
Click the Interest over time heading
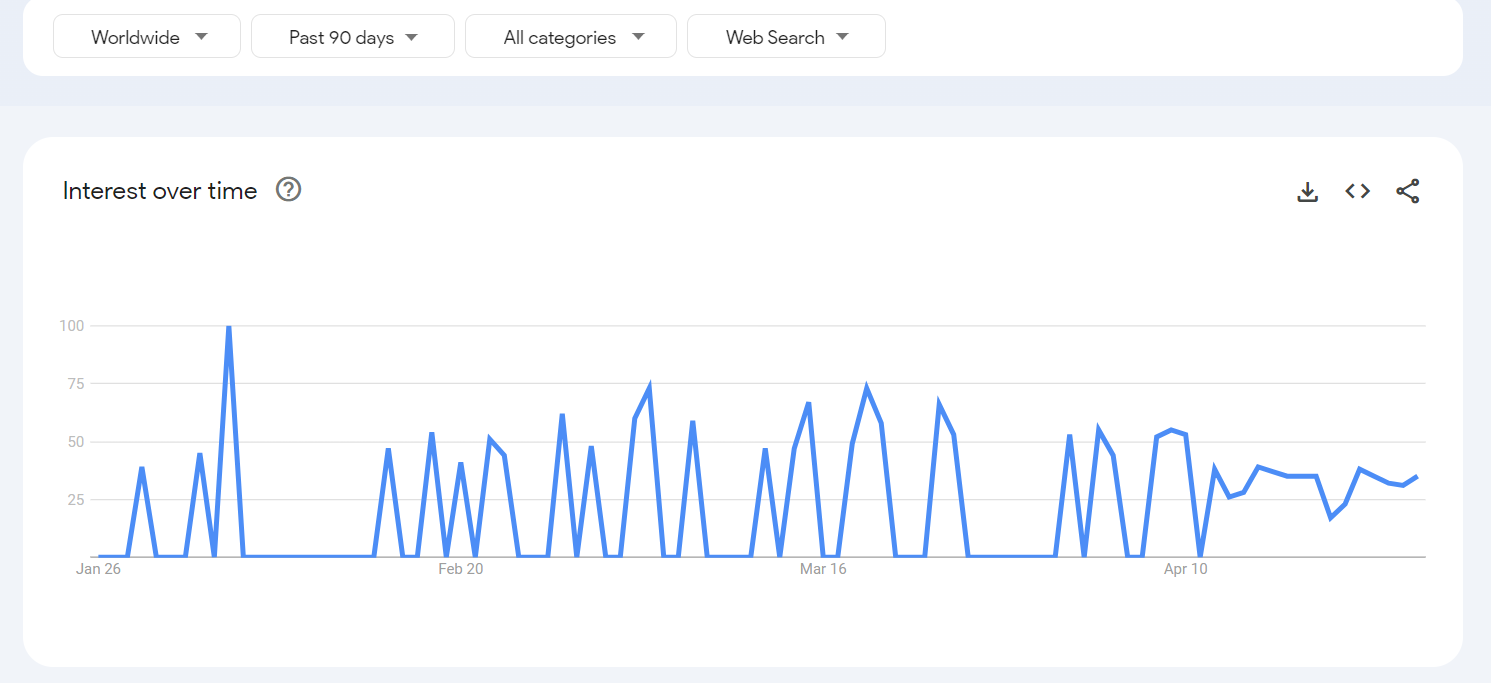(x=160, y=191)
